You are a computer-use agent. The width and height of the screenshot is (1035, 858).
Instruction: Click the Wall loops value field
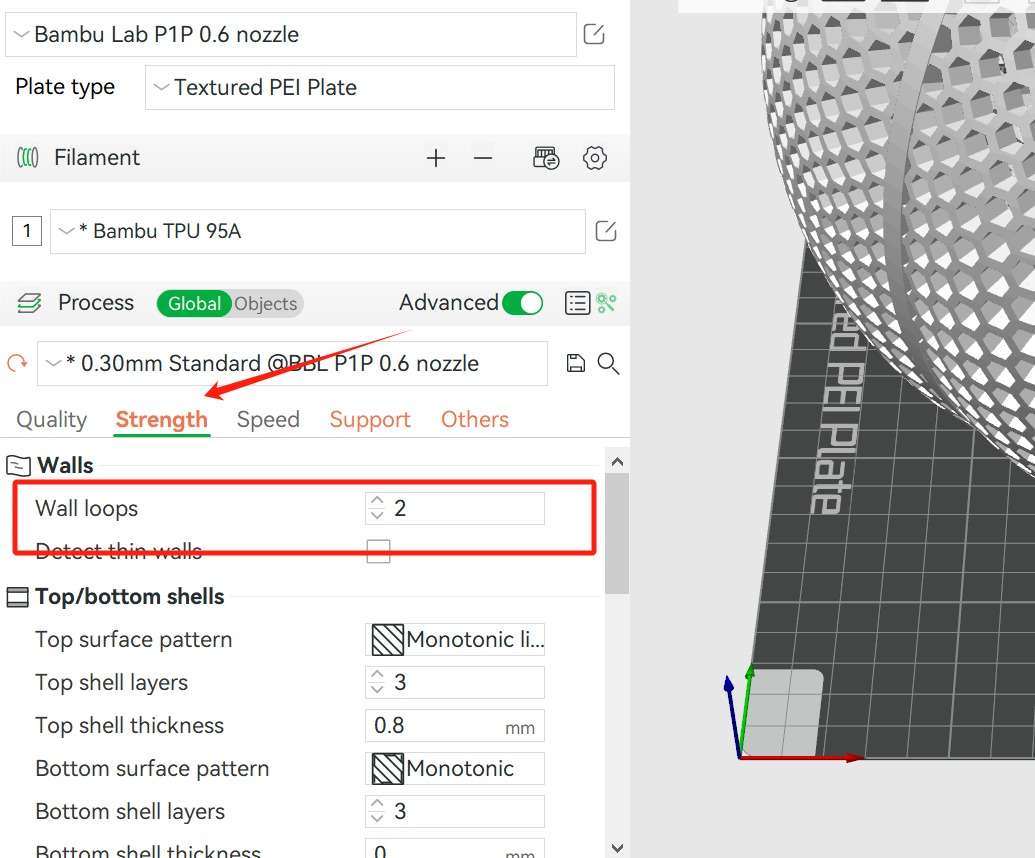466,509
